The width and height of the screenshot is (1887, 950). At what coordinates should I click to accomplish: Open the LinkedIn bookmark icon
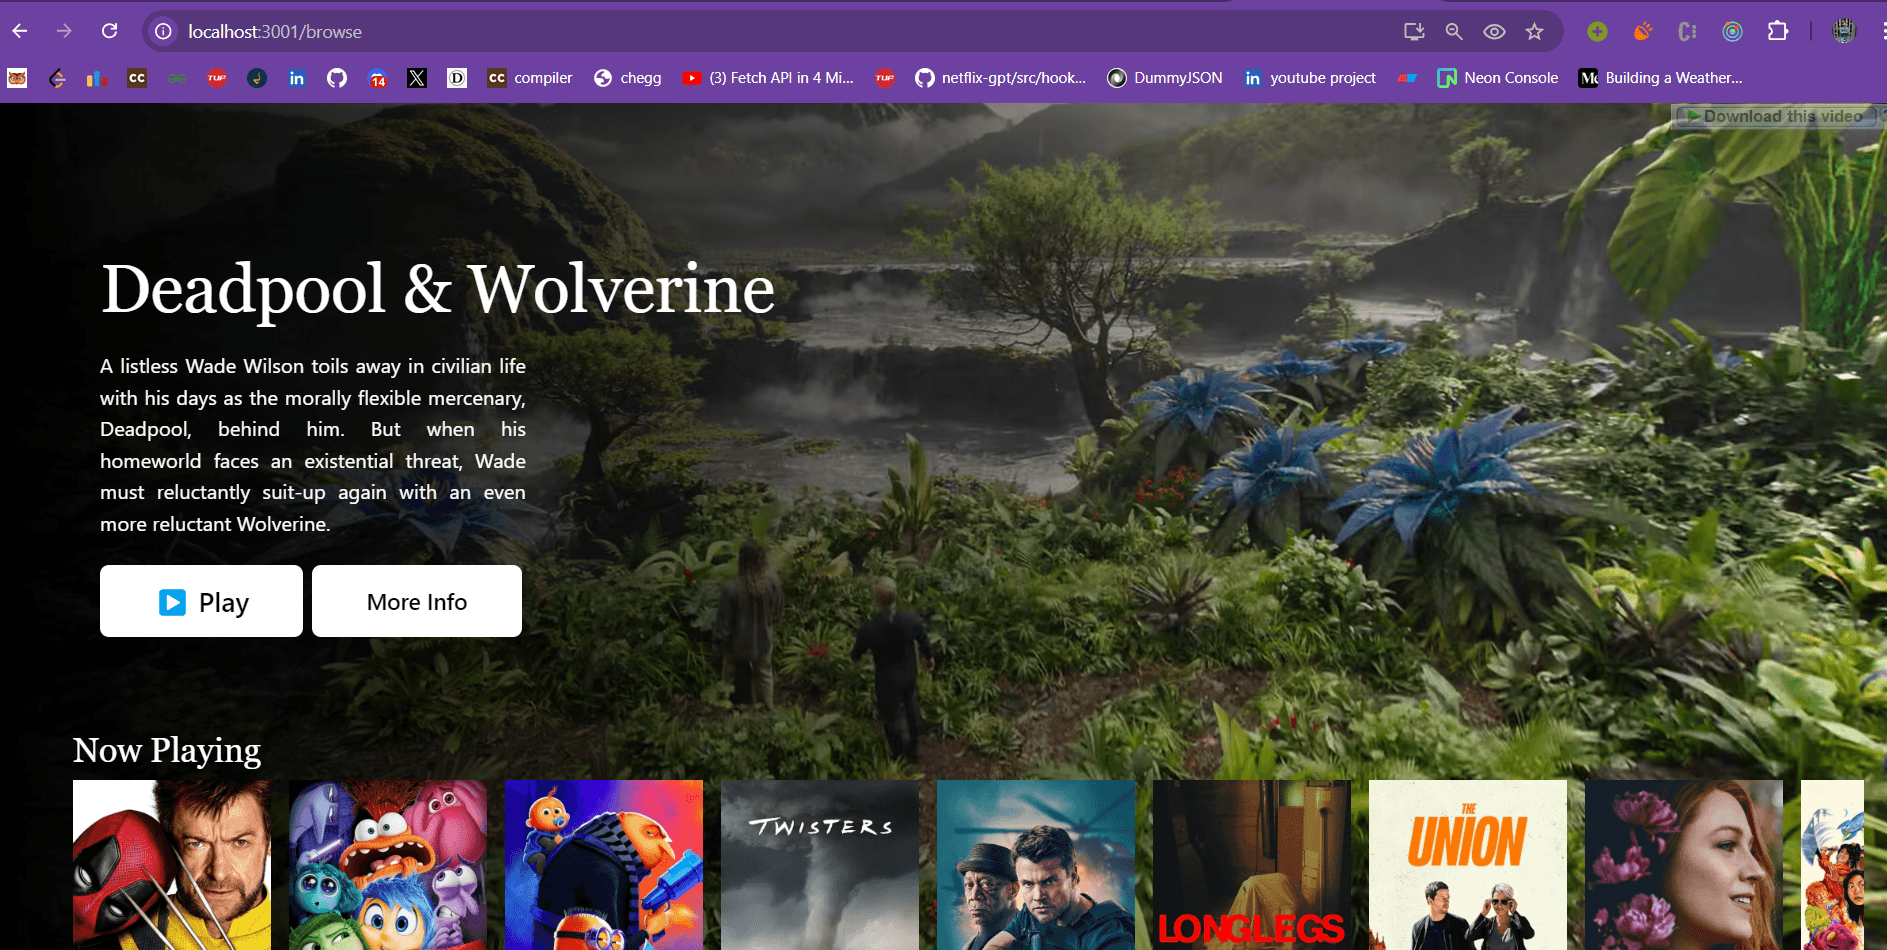[x=297, y=78]
